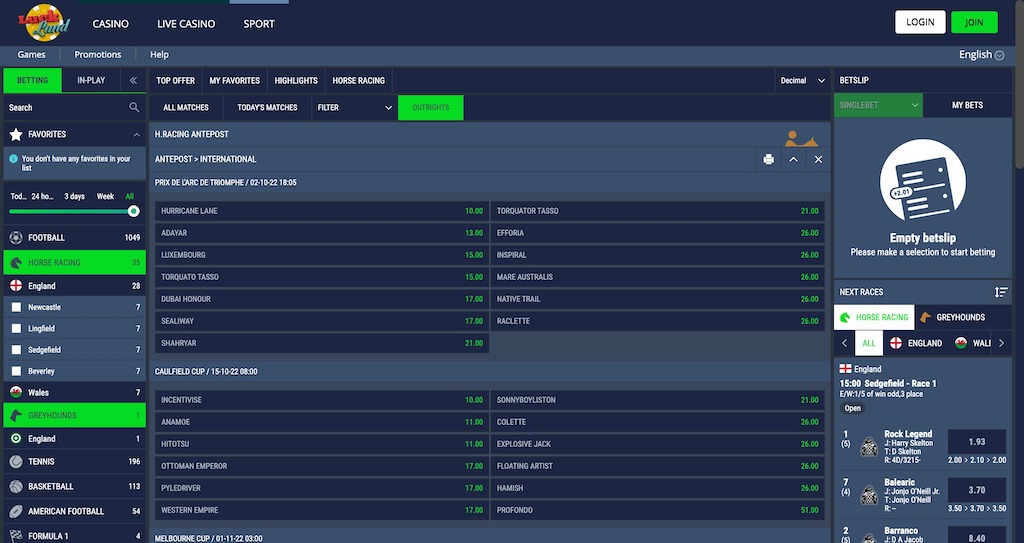
Task: Click the Tennis ball icon
Action: (x=16, y=461)
